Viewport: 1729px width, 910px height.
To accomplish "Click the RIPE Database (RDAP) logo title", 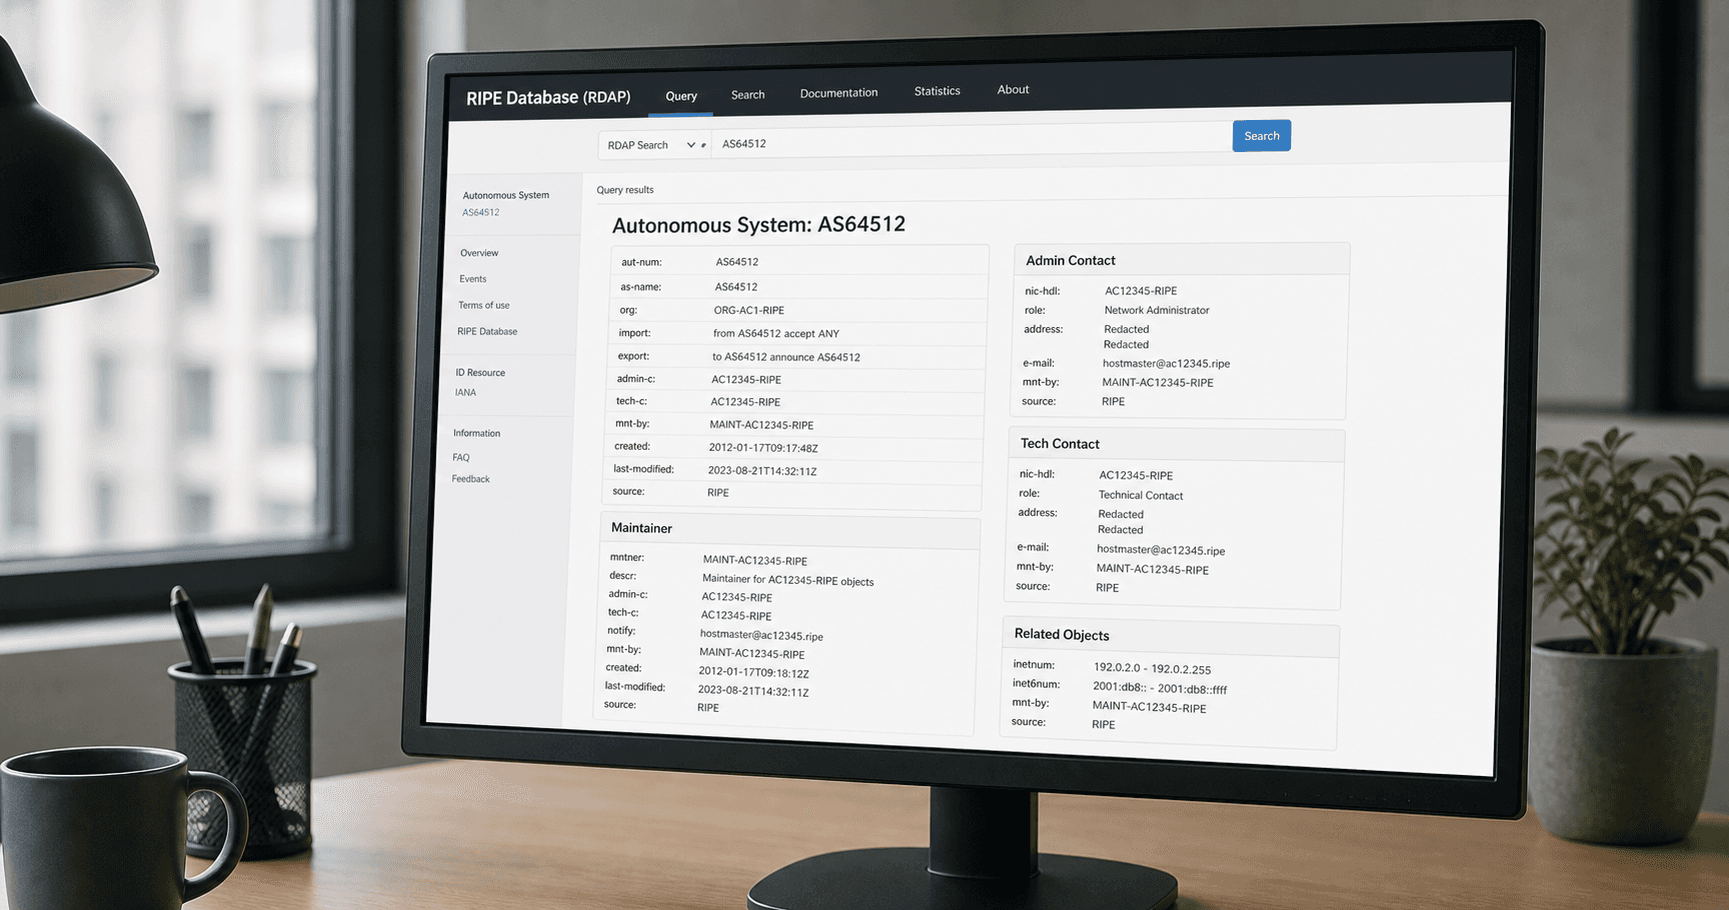I will coord(548,98).
